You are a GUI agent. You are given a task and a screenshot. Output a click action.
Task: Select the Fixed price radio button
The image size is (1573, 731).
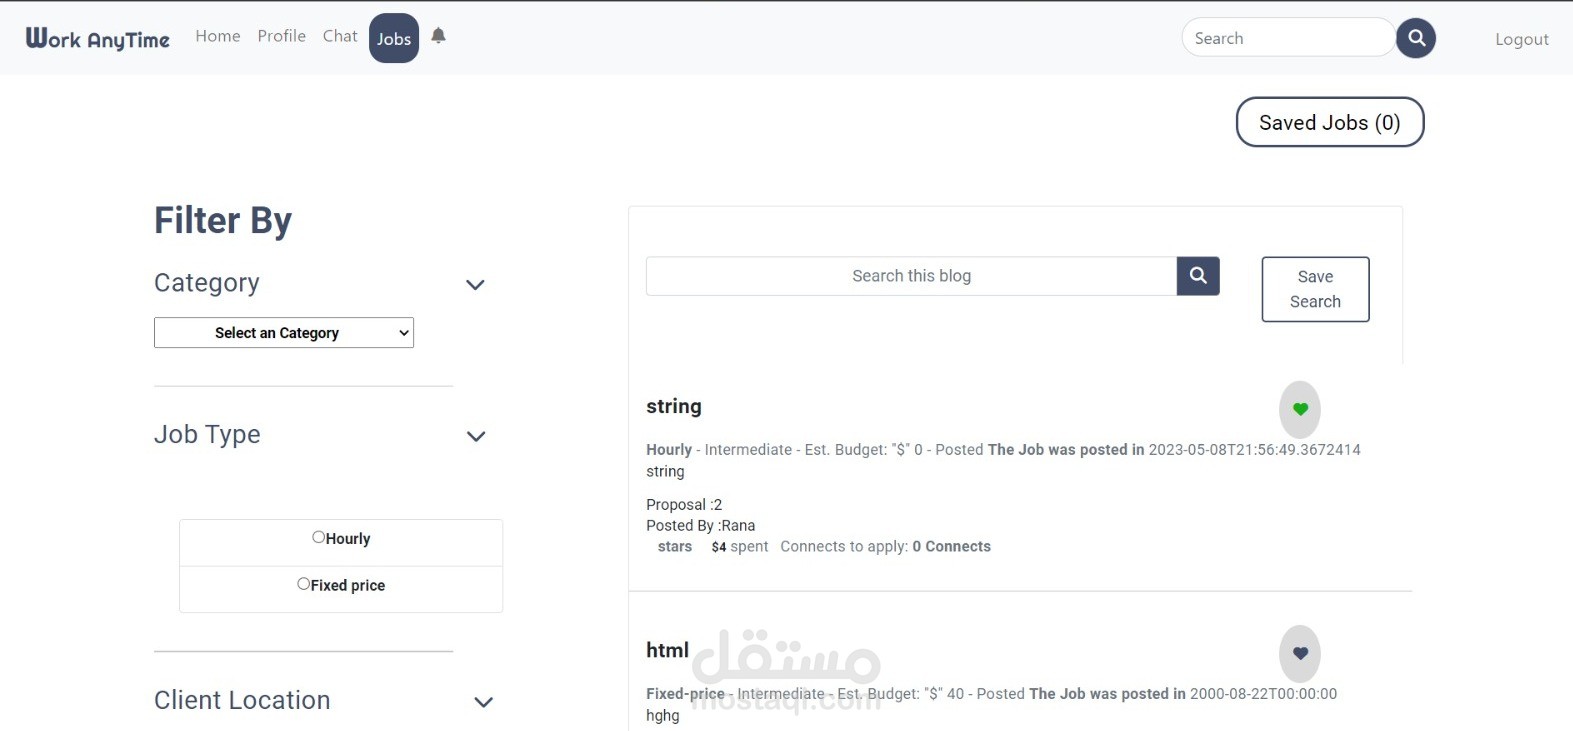point(304,584)
